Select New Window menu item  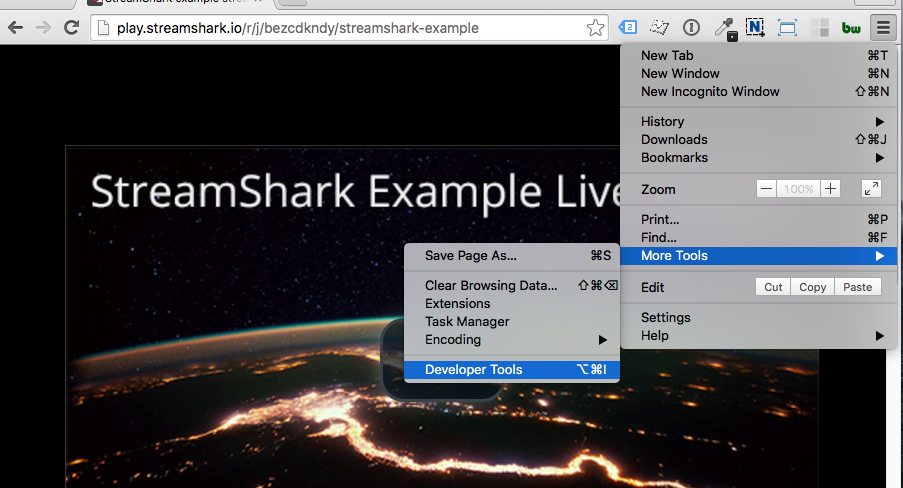pos(758,73)
